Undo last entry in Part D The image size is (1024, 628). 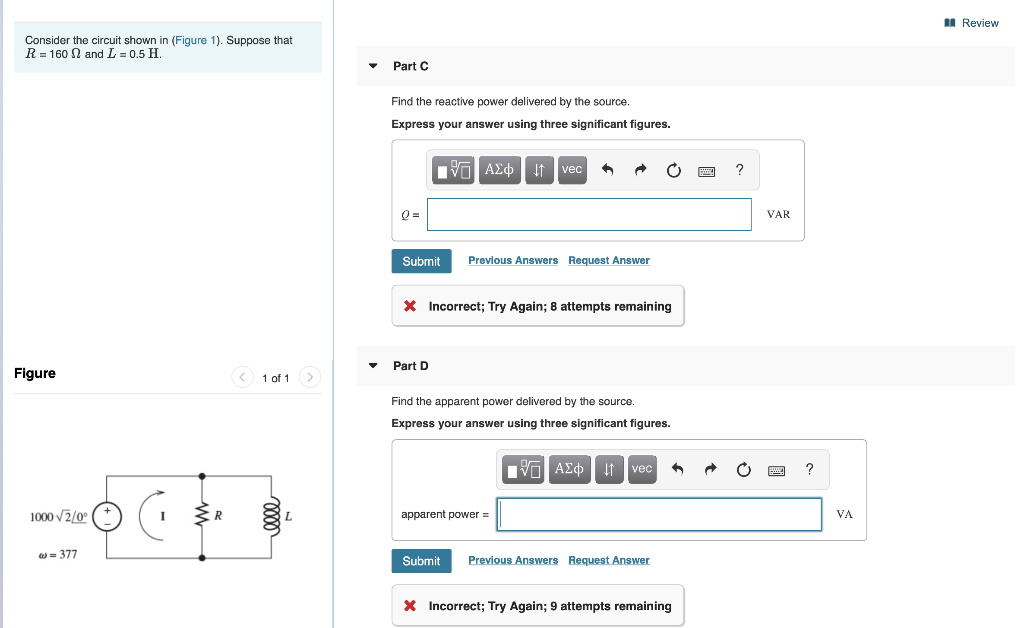pyautogui.click(x=677, y=470)
